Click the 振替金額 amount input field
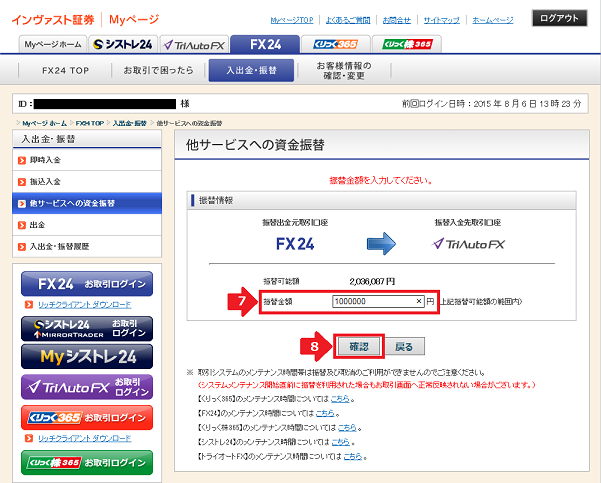Screen dimensions: 601x483 [378, 301]
